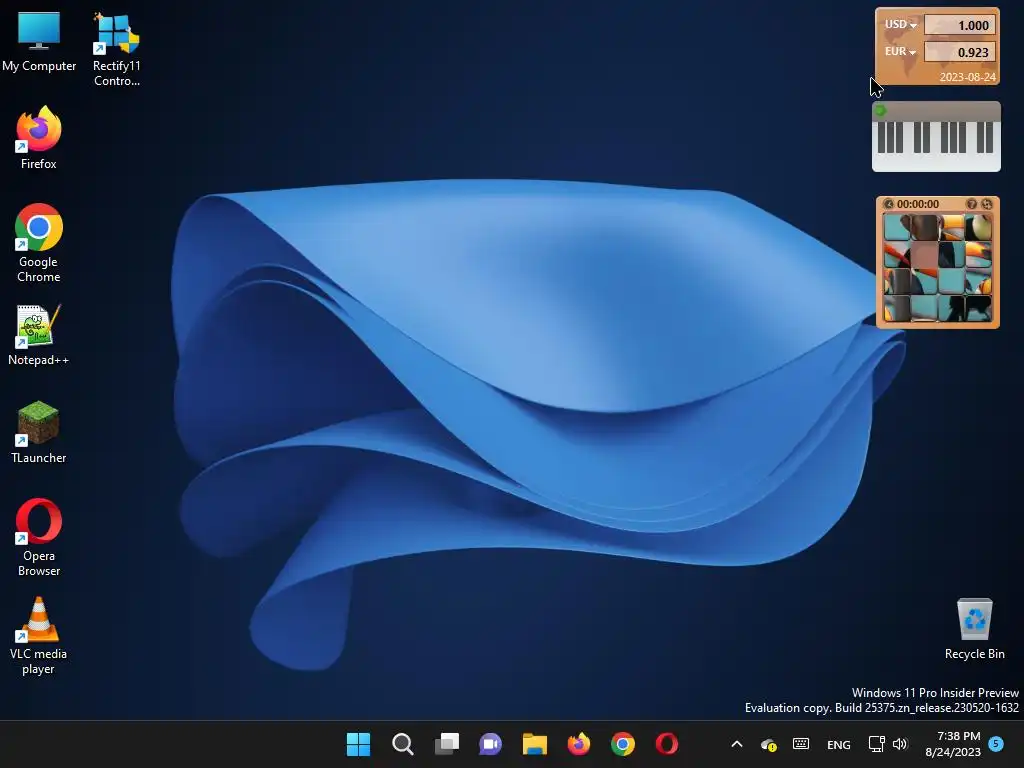Open notification center badge showing 5
1024x768 pixels.
(996, 743)
